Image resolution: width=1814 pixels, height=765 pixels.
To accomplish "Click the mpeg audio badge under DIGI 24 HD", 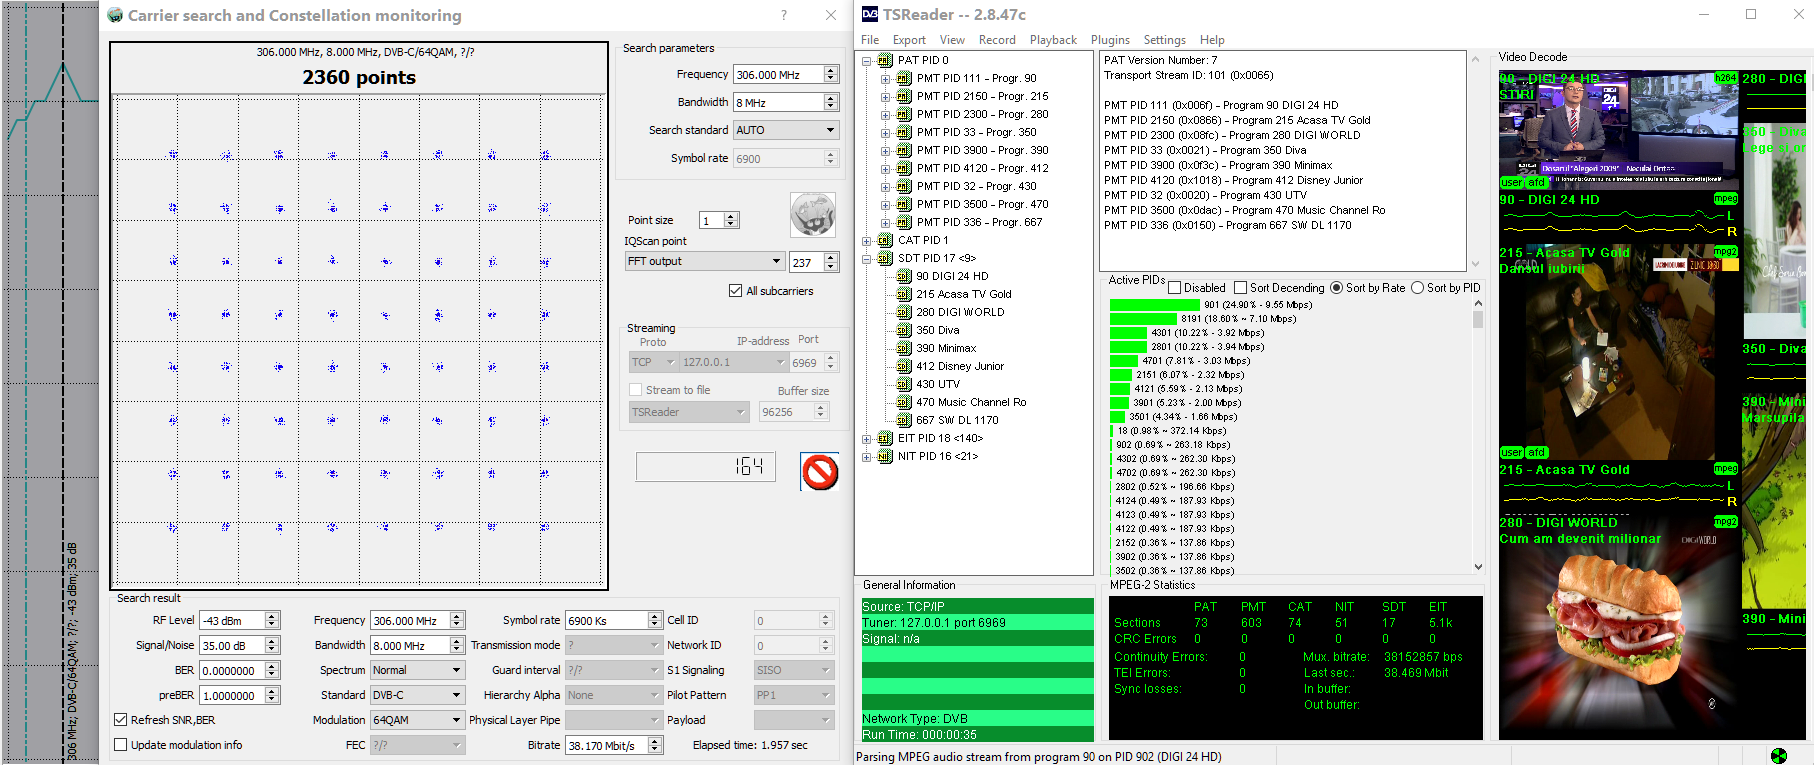I will point(1726,199).
